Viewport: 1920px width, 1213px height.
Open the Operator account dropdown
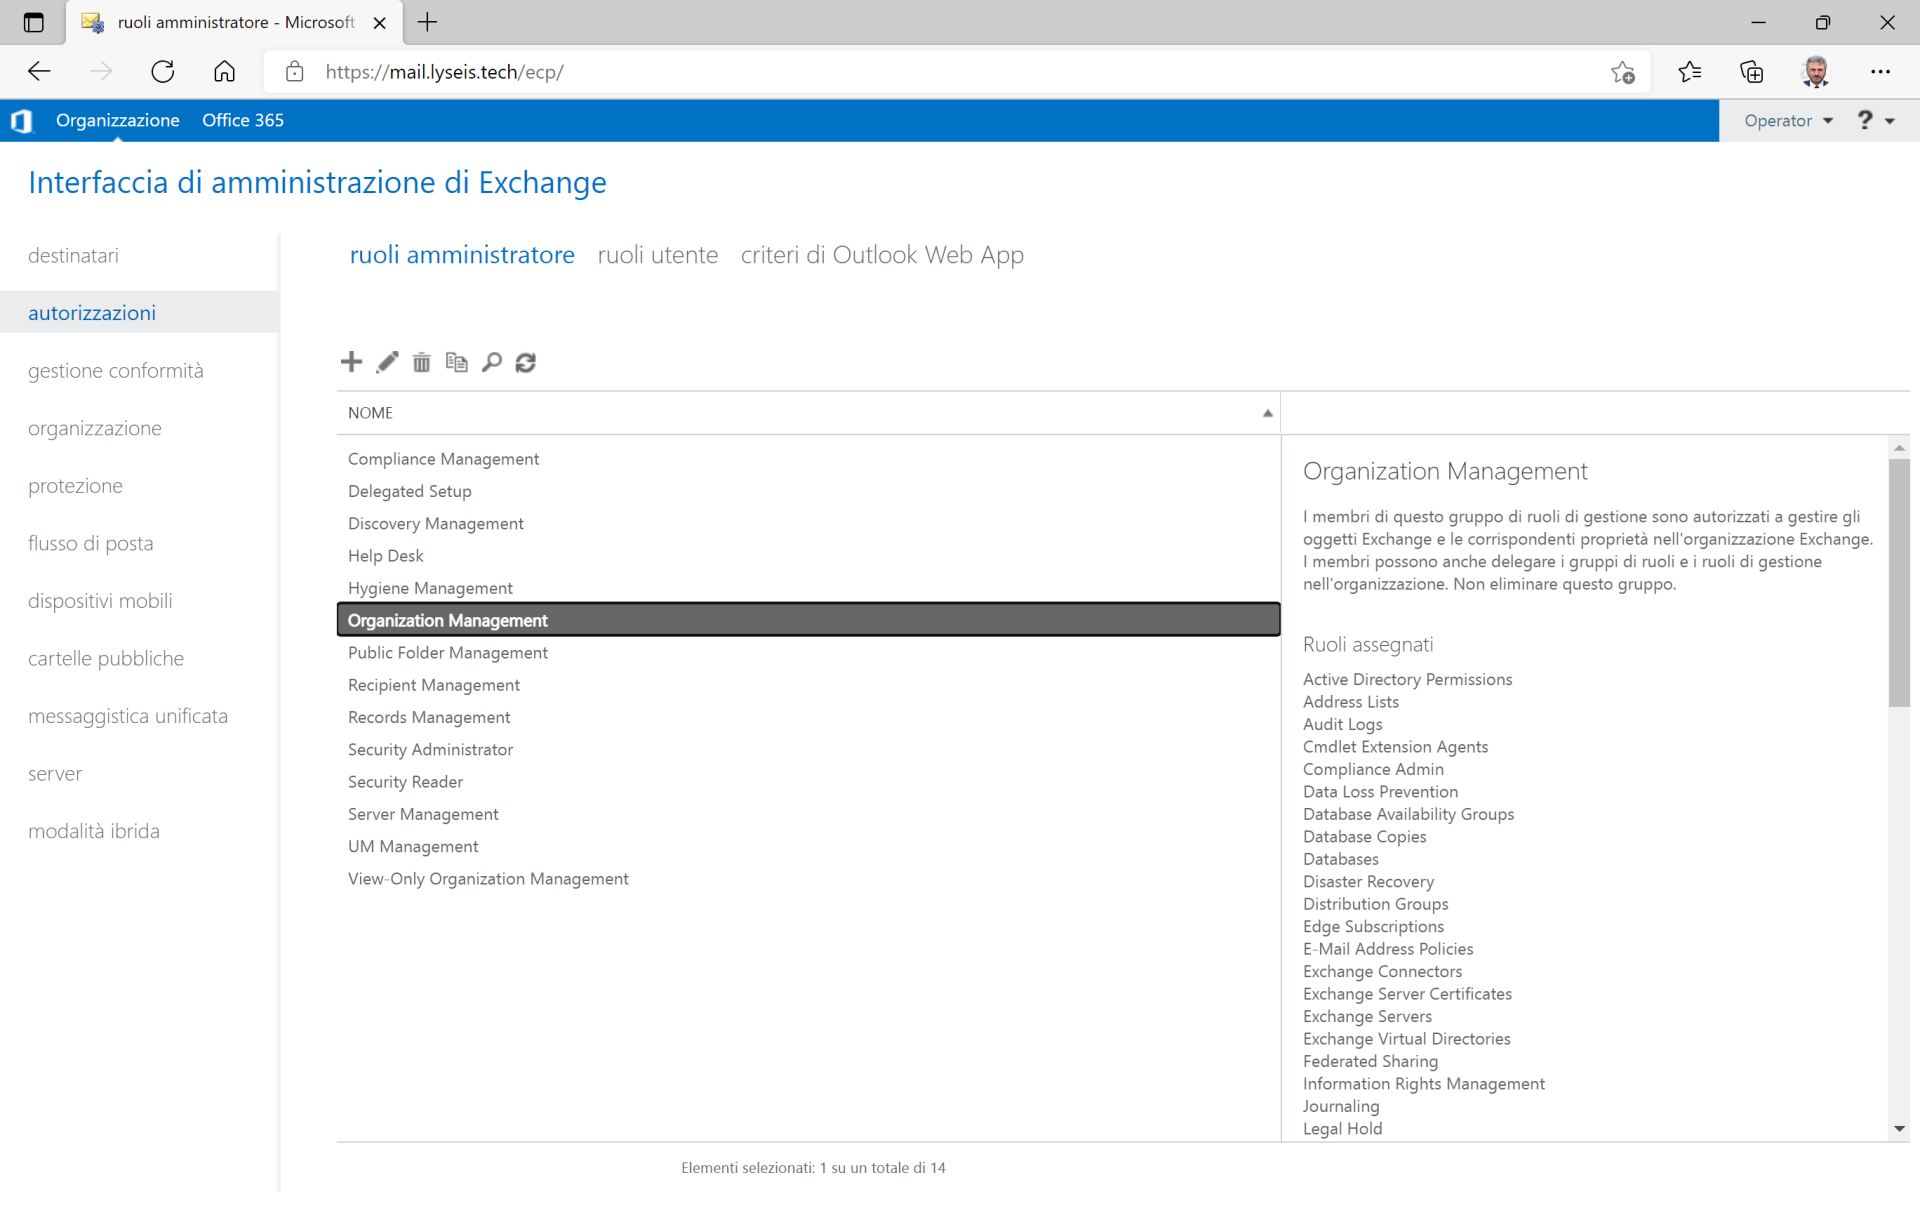tap(1788, 120)
